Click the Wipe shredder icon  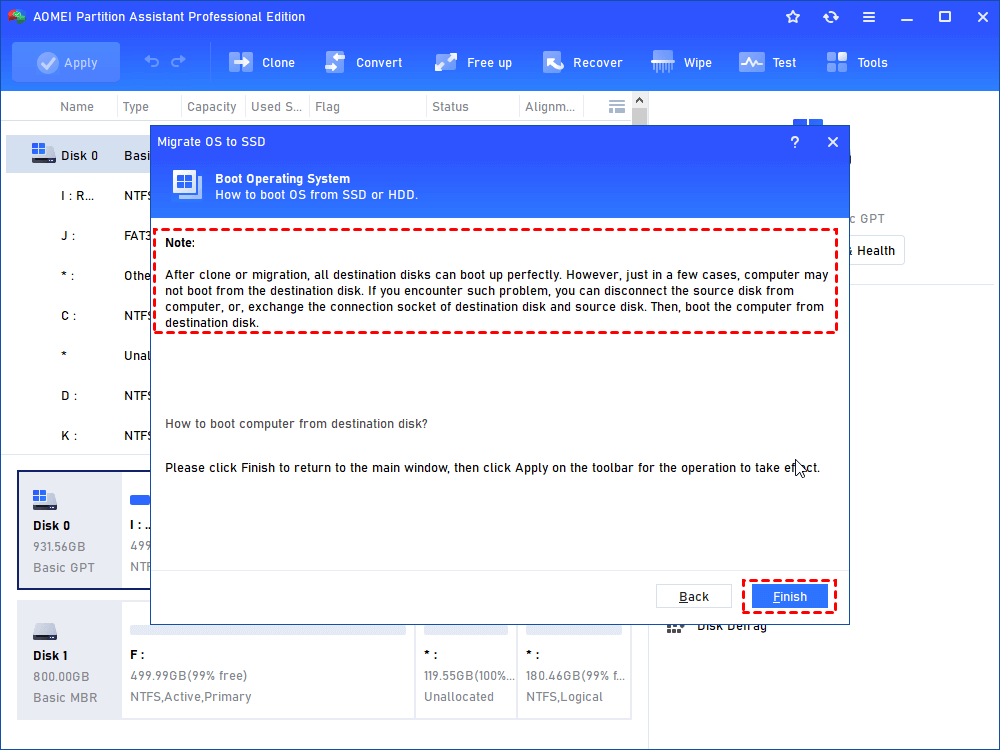(663, 62)
